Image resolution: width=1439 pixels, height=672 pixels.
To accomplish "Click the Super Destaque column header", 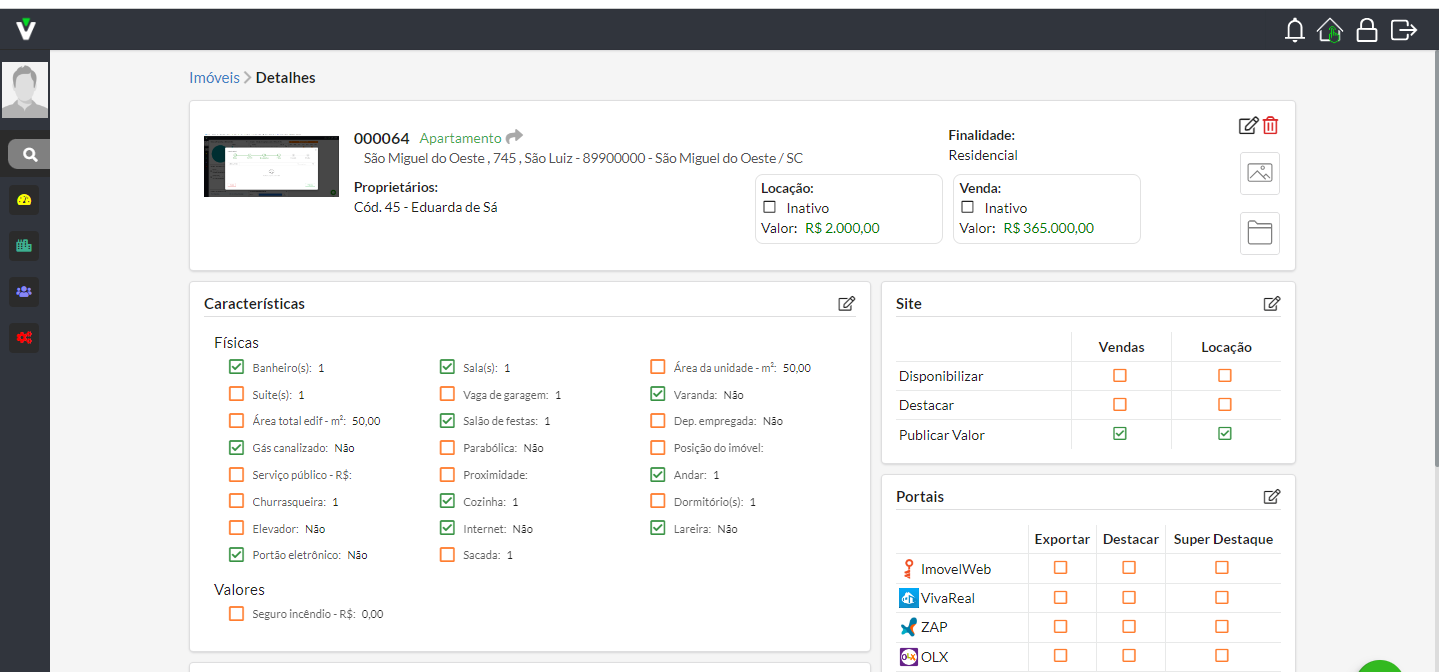I will (x=1223, y=539).
